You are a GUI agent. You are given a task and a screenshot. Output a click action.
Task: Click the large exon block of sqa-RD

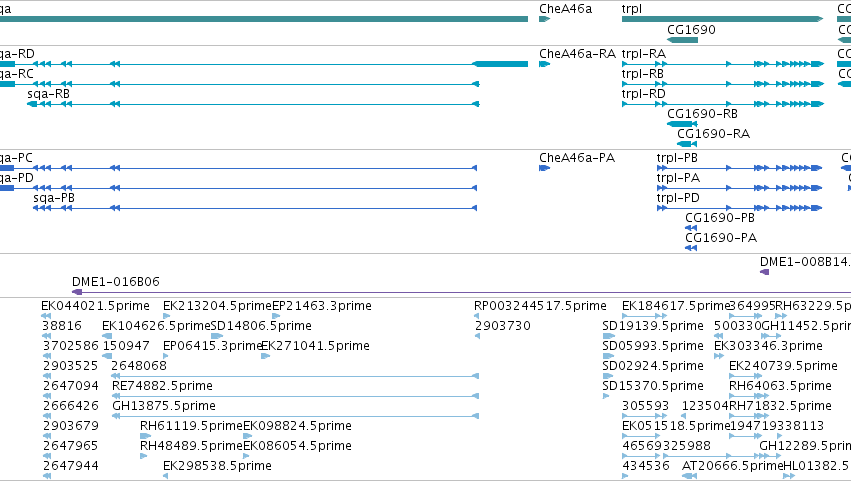tap(500, 64)
